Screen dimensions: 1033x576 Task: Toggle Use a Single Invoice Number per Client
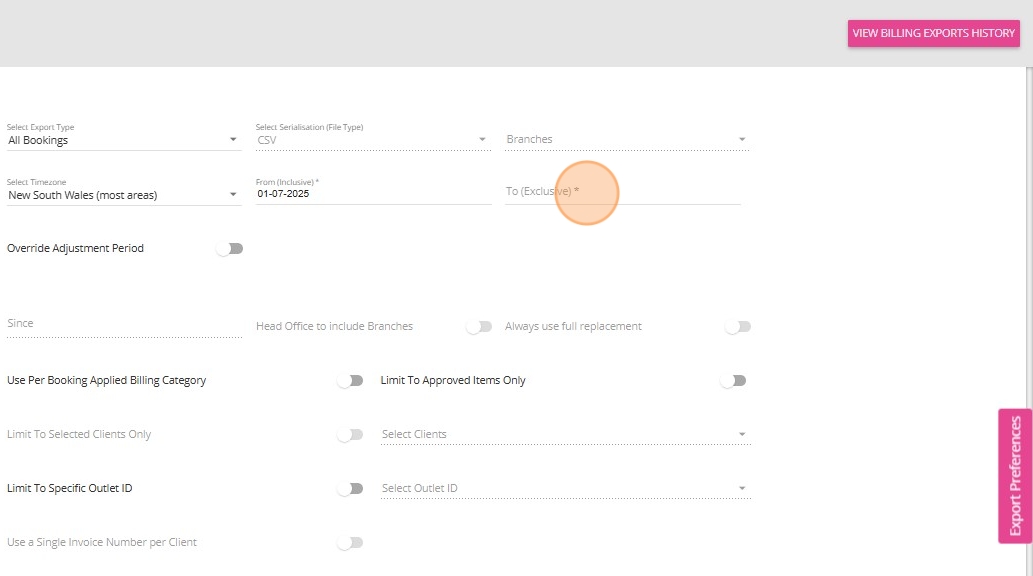point(350,543)
